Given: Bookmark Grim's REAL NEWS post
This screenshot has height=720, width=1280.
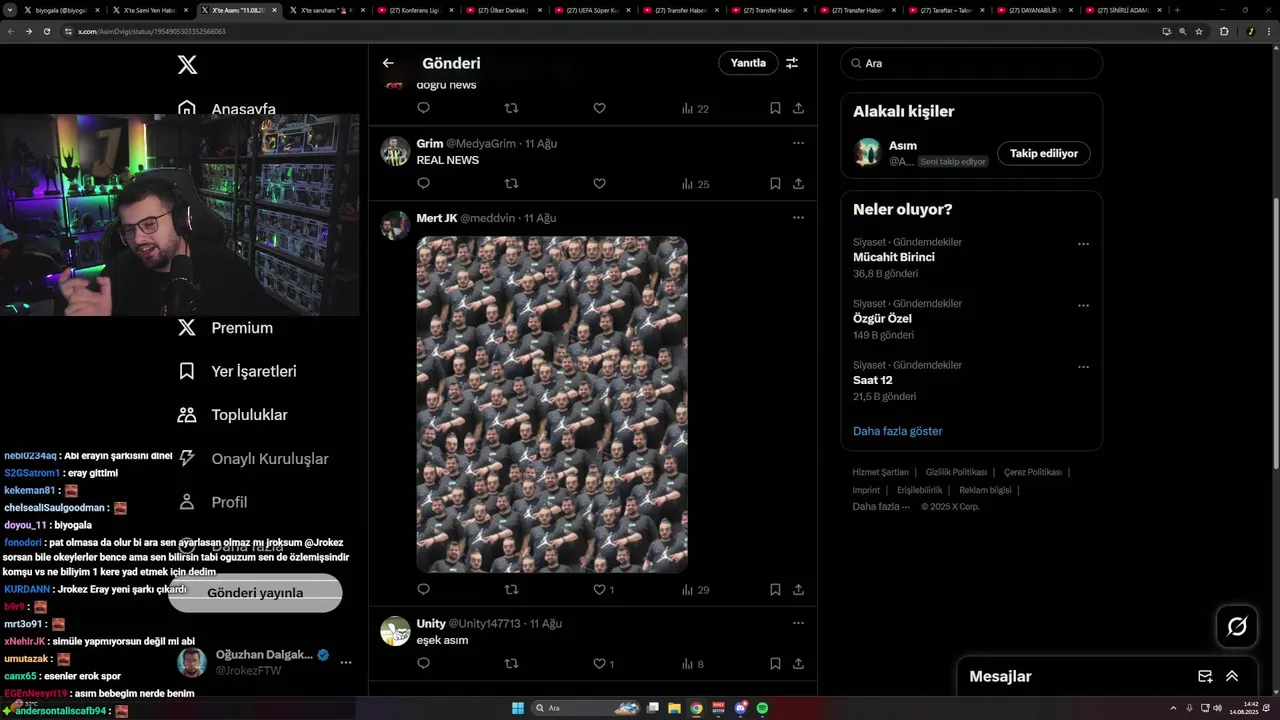Looking at the screenshot, I should (775, 184).
